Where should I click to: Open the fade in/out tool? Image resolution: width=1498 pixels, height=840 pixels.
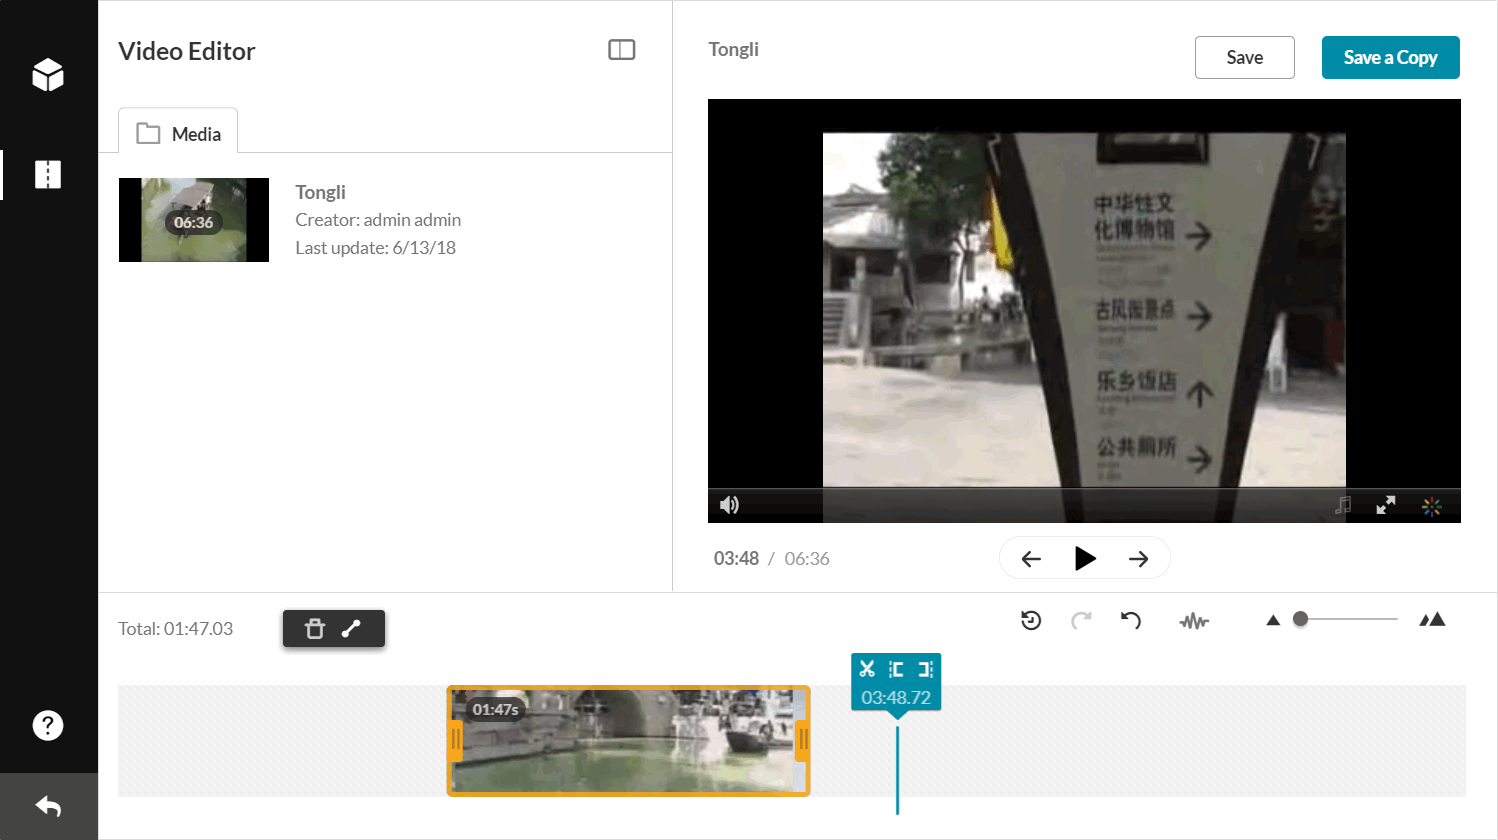(x=351, y=629)
